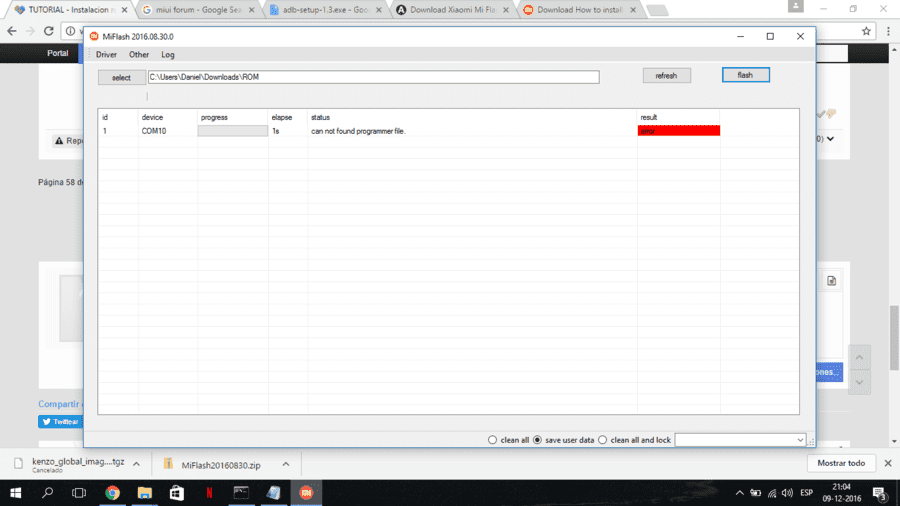Click the select button for ROM folder
The width and height of the screenshot is (900, 506).
click(x=121, y=77)
